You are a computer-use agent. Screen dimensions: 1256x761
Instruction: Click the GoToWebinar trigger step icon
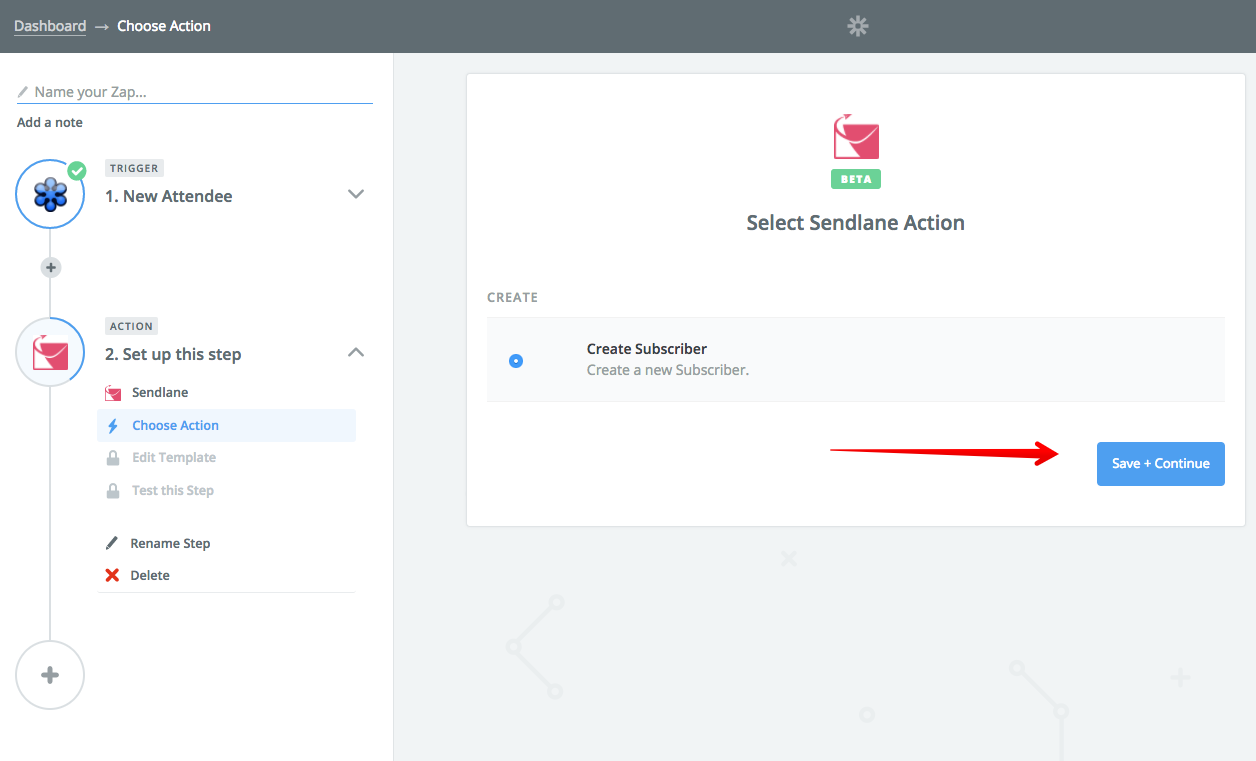pos(50,194)
